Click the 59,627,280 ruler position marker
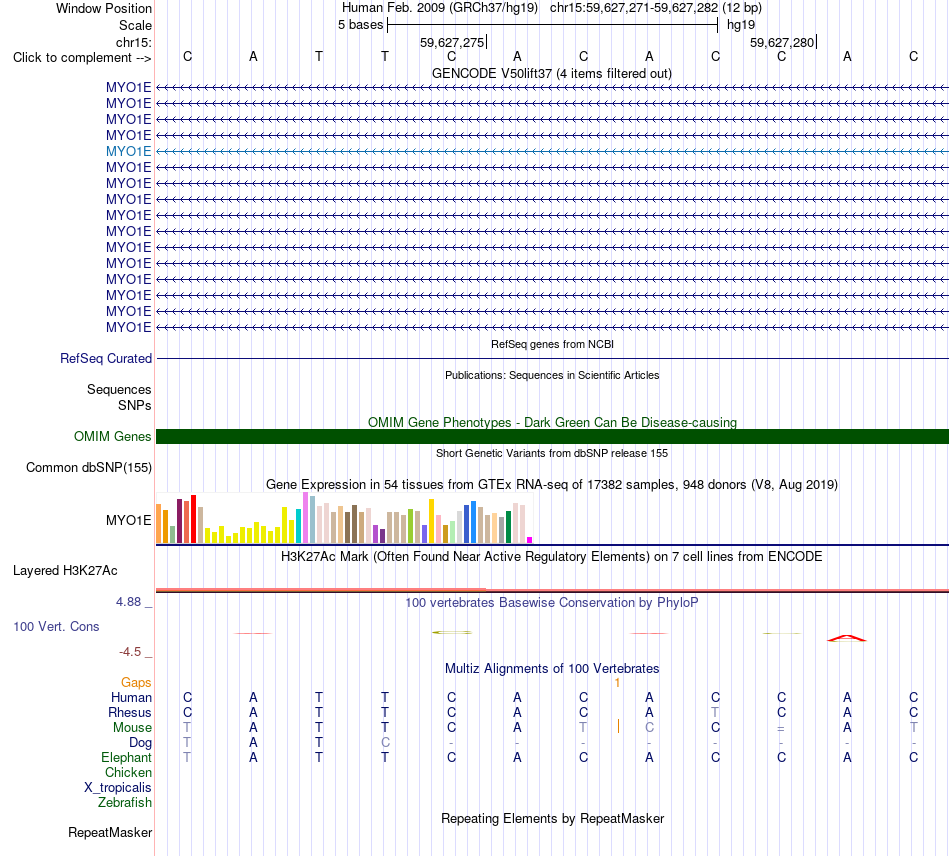This screenshot has height=856, width=950. click(x=782, y=42)
